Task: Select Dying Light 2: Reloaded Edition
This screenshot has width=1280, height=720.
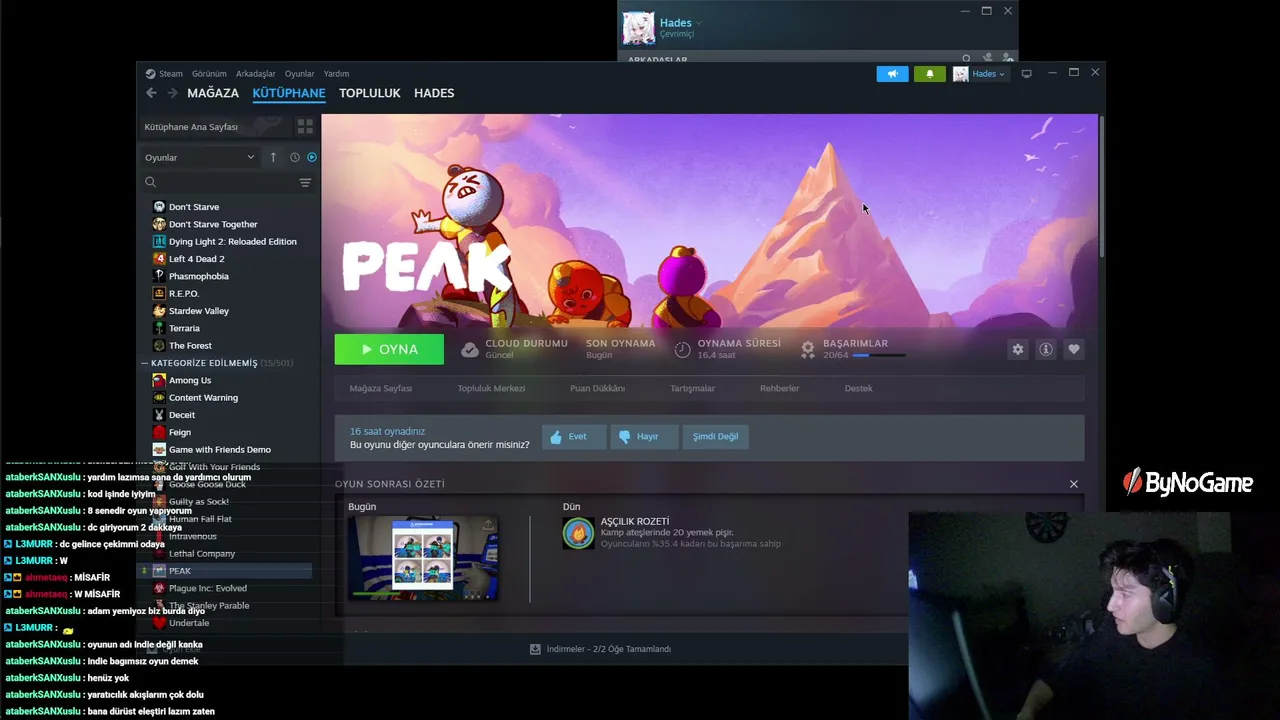Action: click(232, 242)
